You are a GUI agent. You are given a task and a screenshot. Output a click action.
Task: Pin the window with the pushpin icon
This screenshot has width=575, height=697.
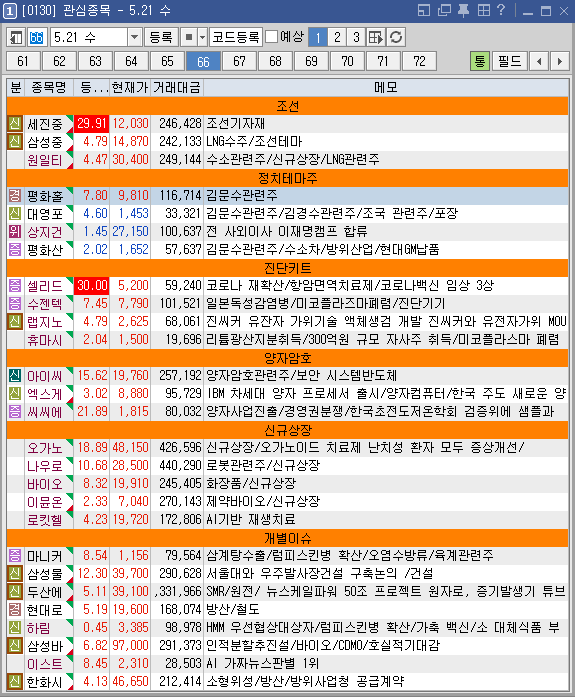(x=463, y=10)
